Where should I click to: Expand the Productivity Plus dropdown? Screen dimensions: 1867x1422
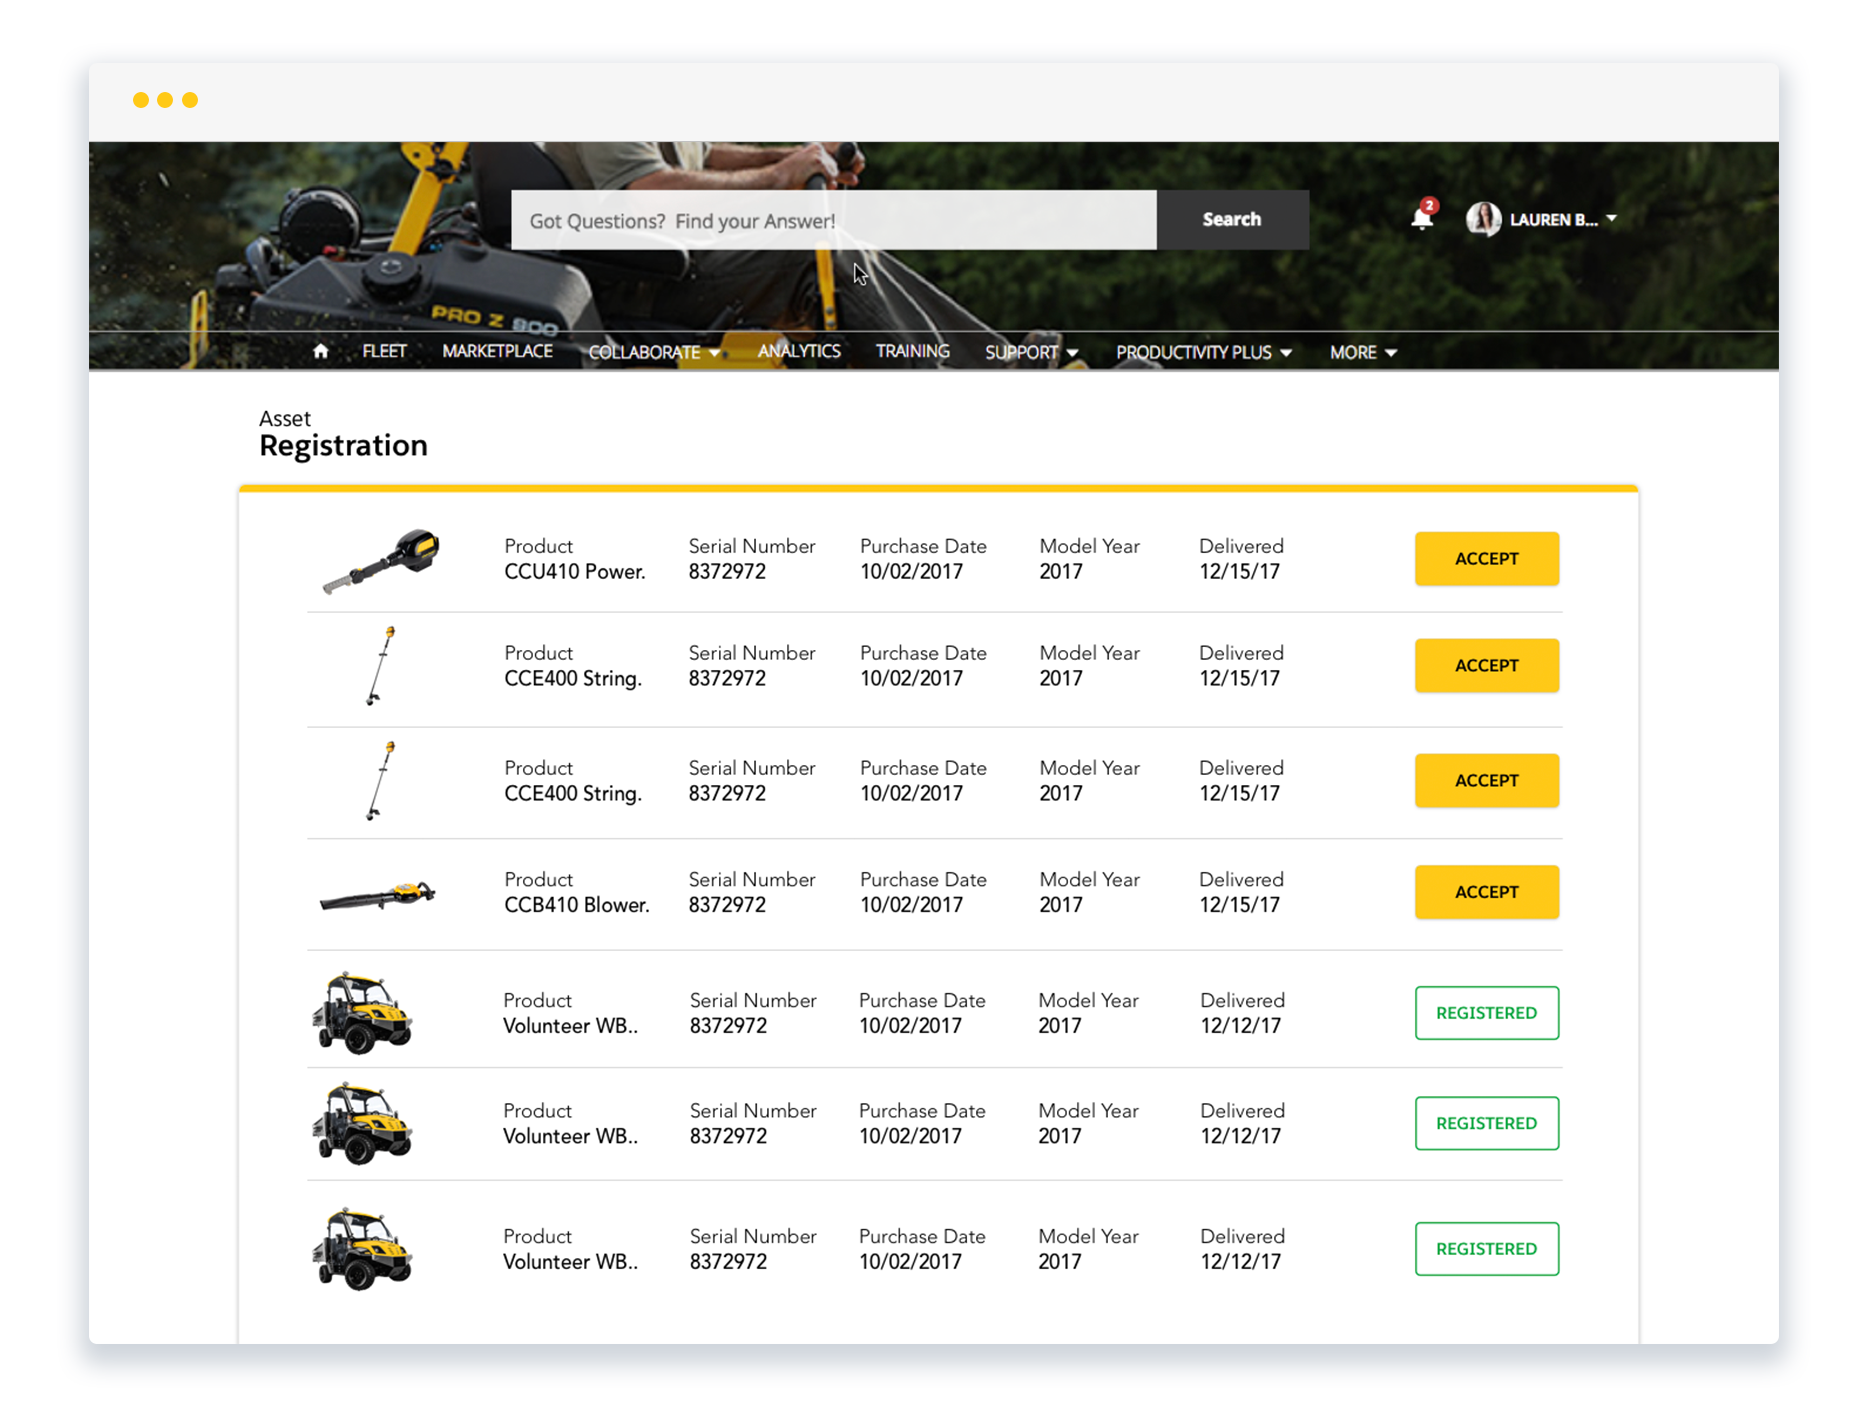point(1203,352)
